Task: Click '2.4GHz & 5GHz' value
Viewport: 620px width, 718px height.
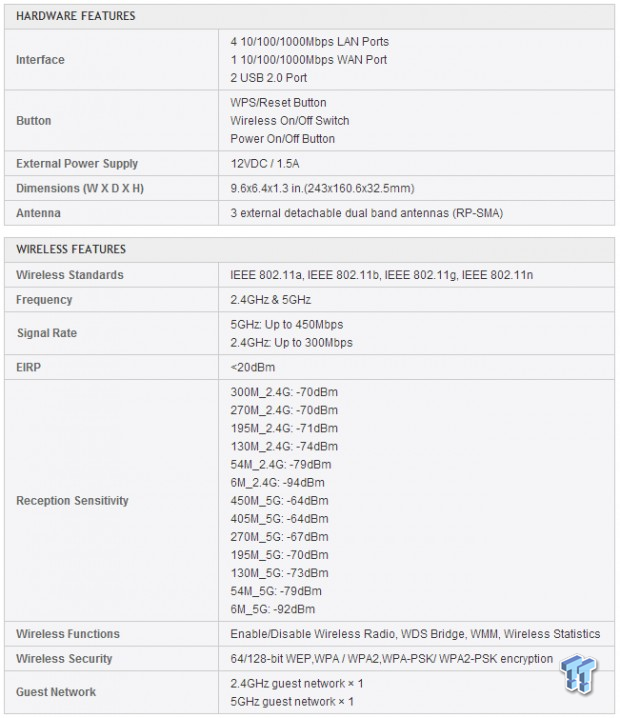Action: 271,299
